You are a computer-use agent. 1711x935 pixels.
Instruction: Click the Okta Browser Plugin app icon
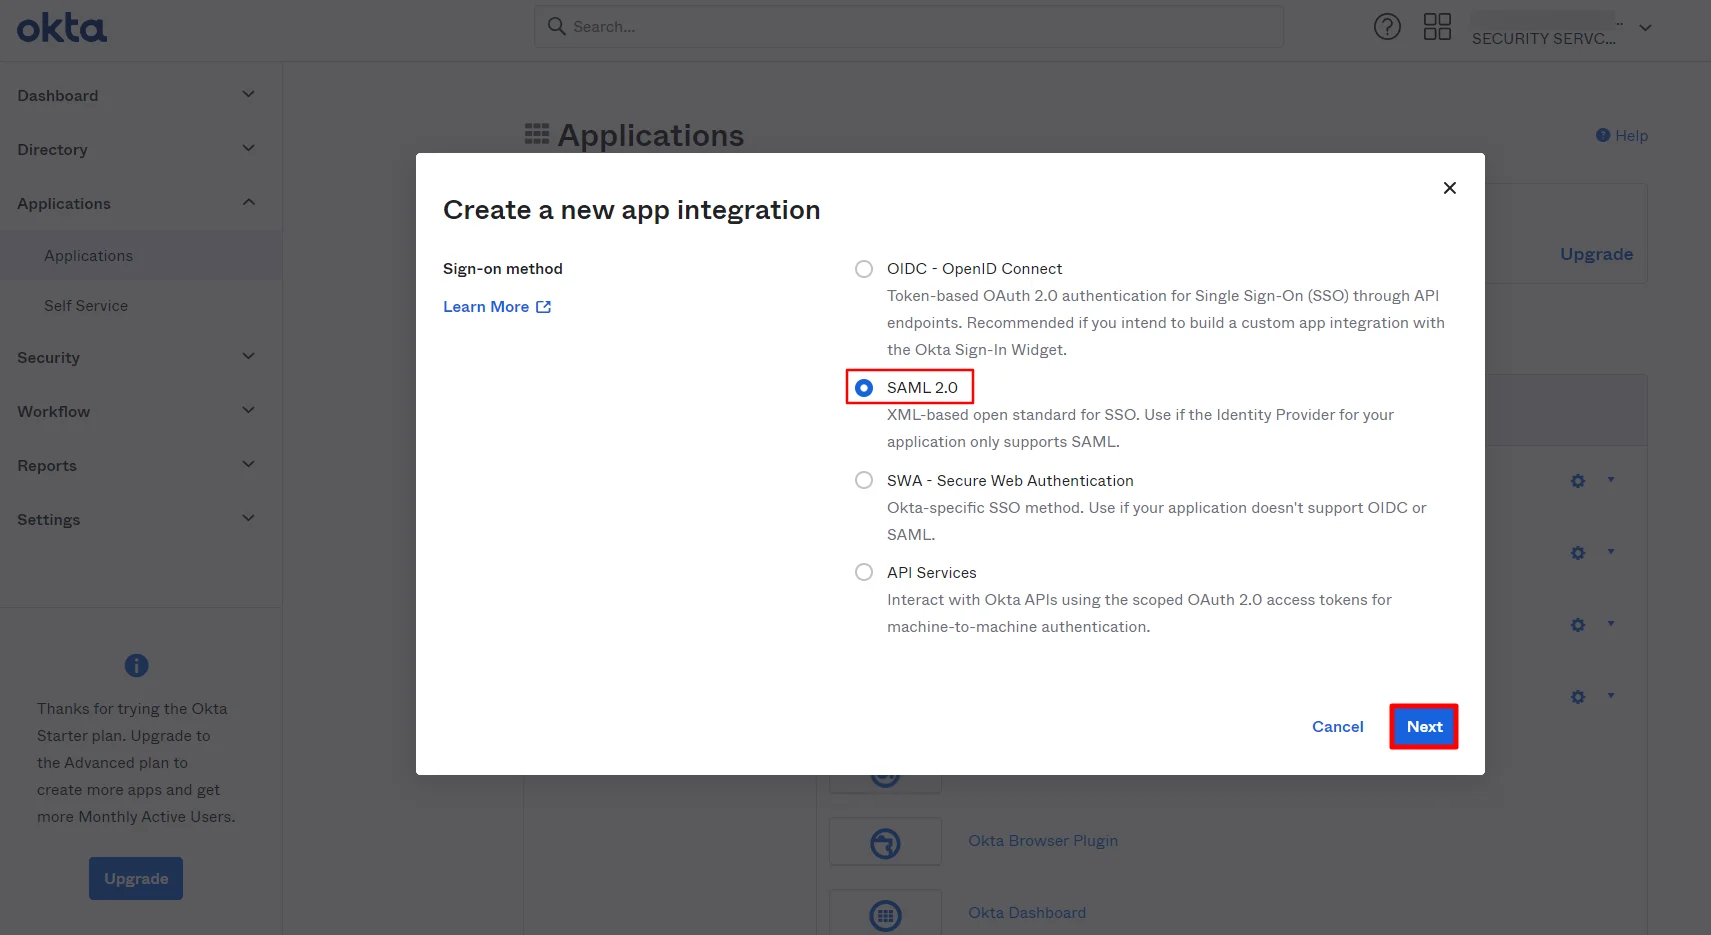(885, 841)
